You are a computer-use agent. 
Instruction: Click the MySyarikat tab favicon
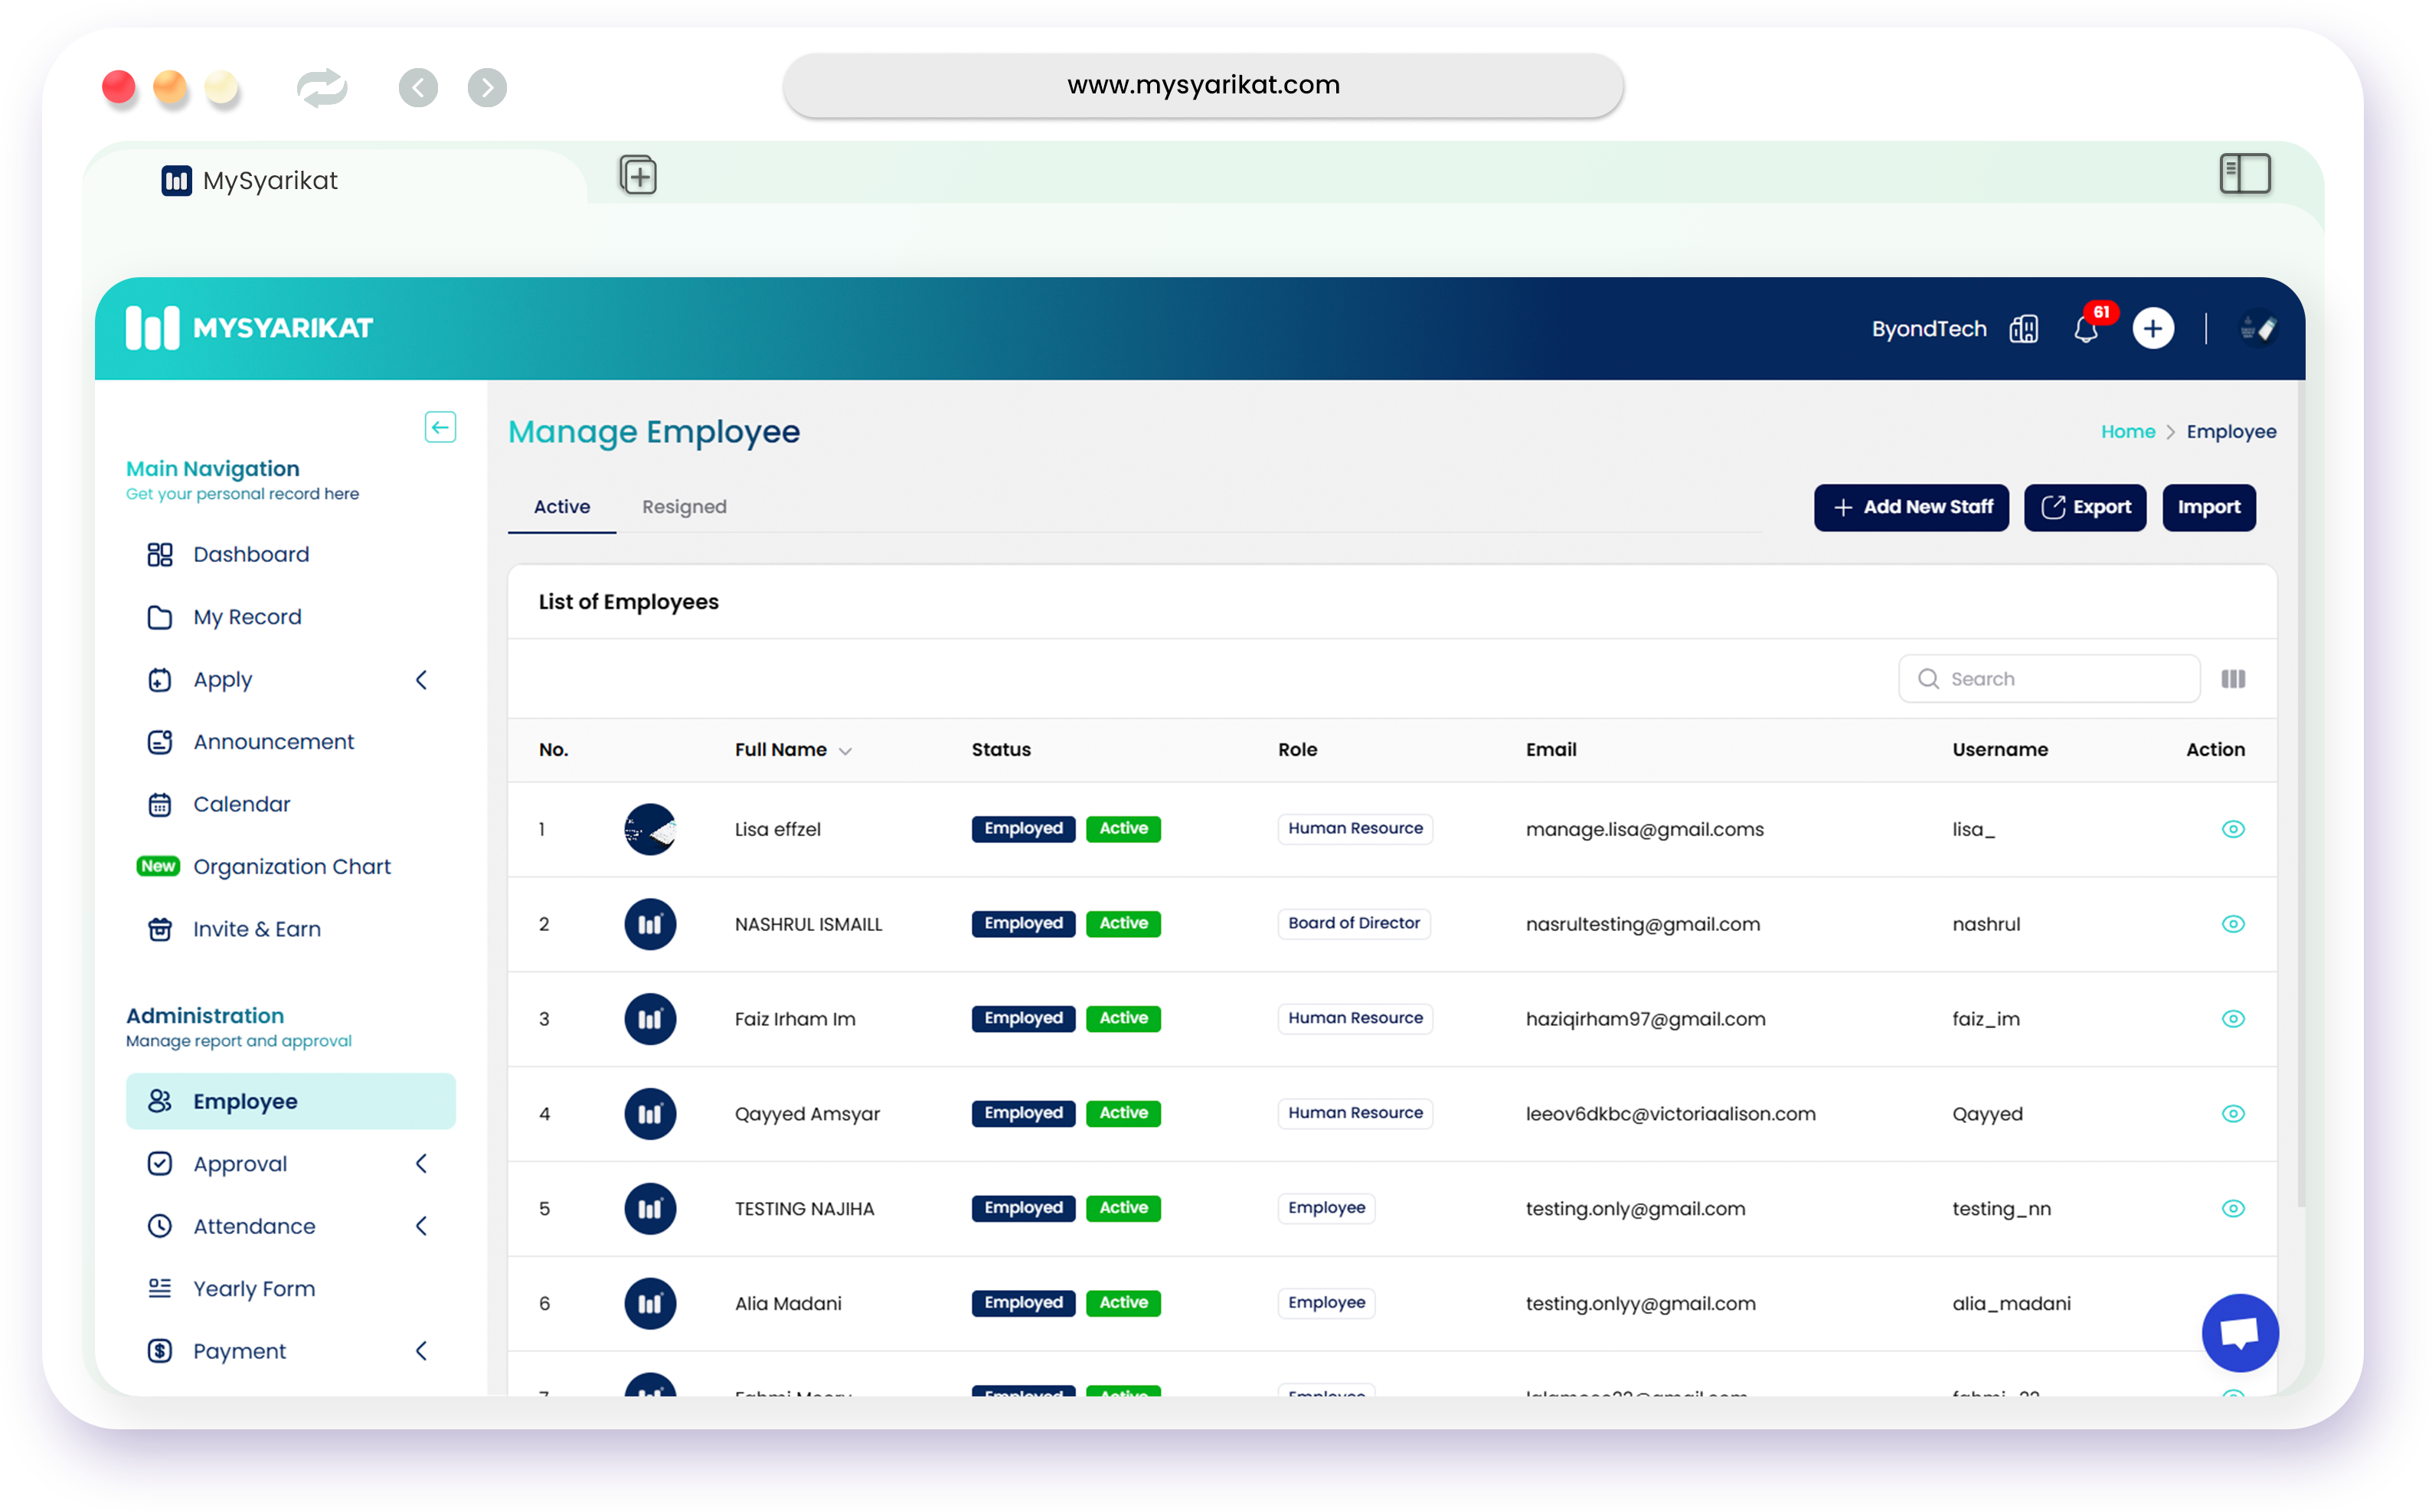point(177,181)
